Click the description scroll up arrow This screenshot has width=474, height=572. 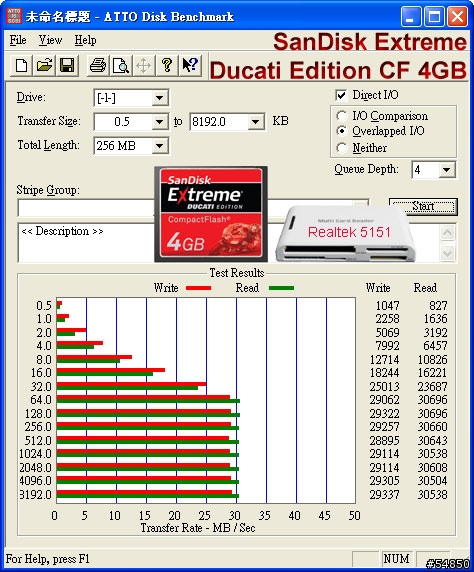point(447,232)
